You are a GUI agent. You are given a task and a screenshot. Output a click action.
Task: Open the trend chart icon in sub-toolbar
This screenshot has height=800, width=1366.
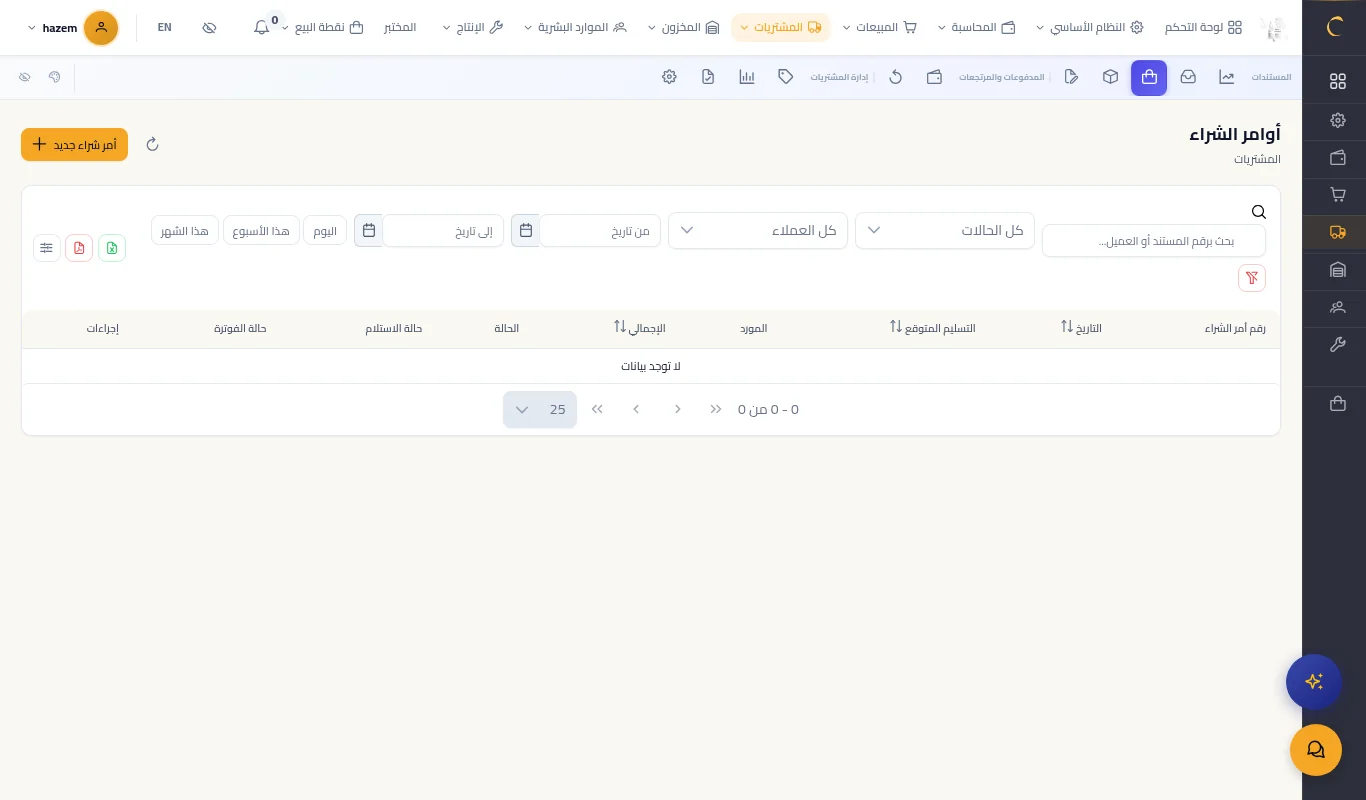[x=1227, y=77]
